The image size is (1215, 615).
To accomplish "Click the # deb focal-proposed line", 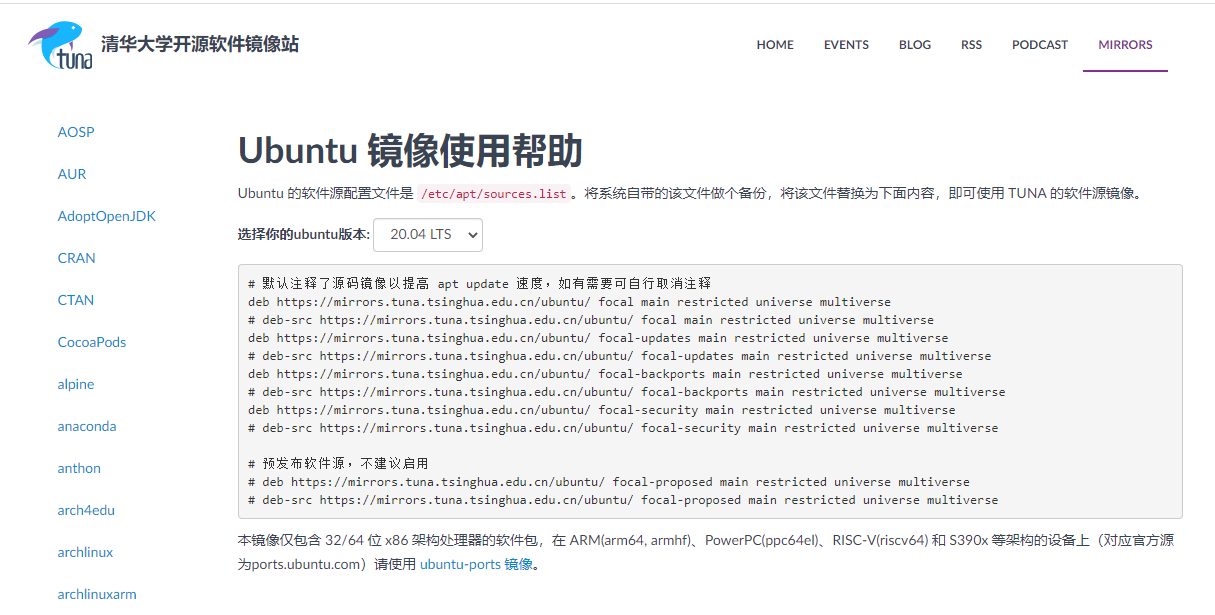I will (x=609, y=482).
